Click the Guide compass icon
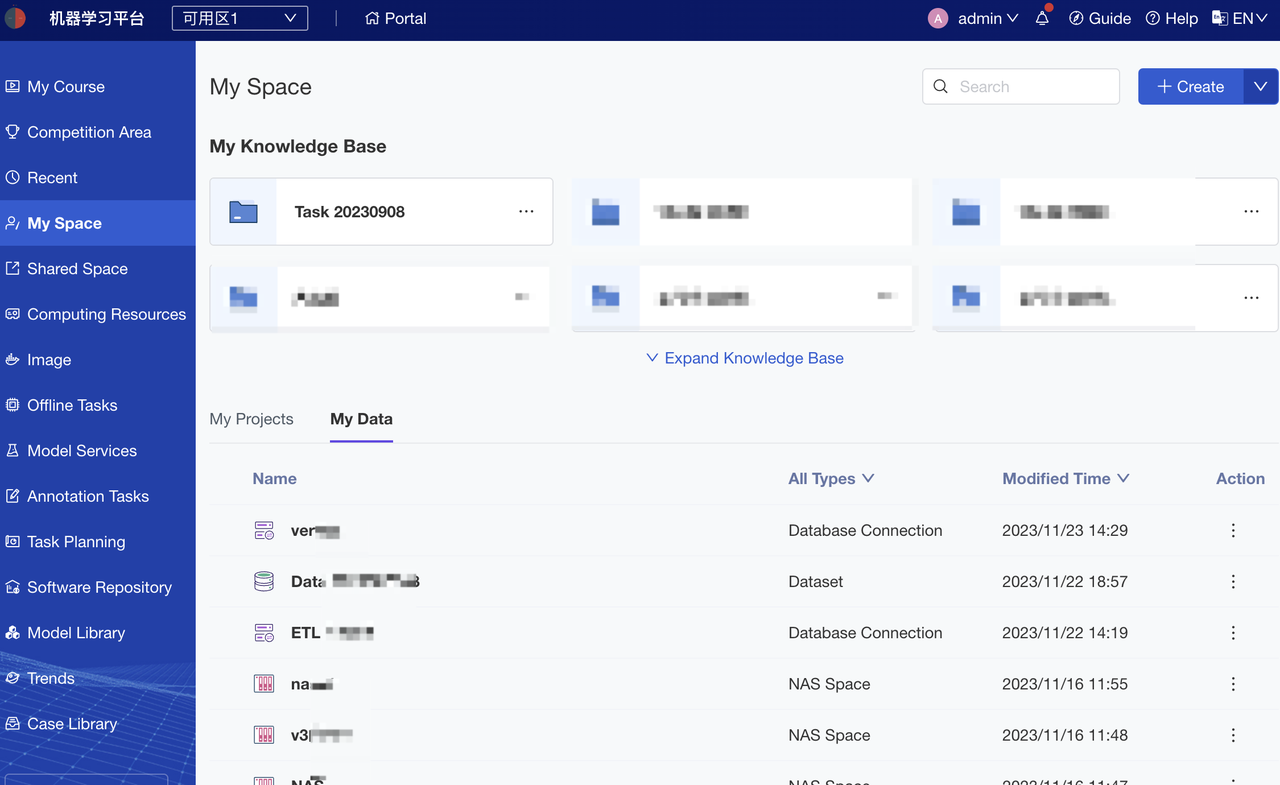 (1076, 18)
